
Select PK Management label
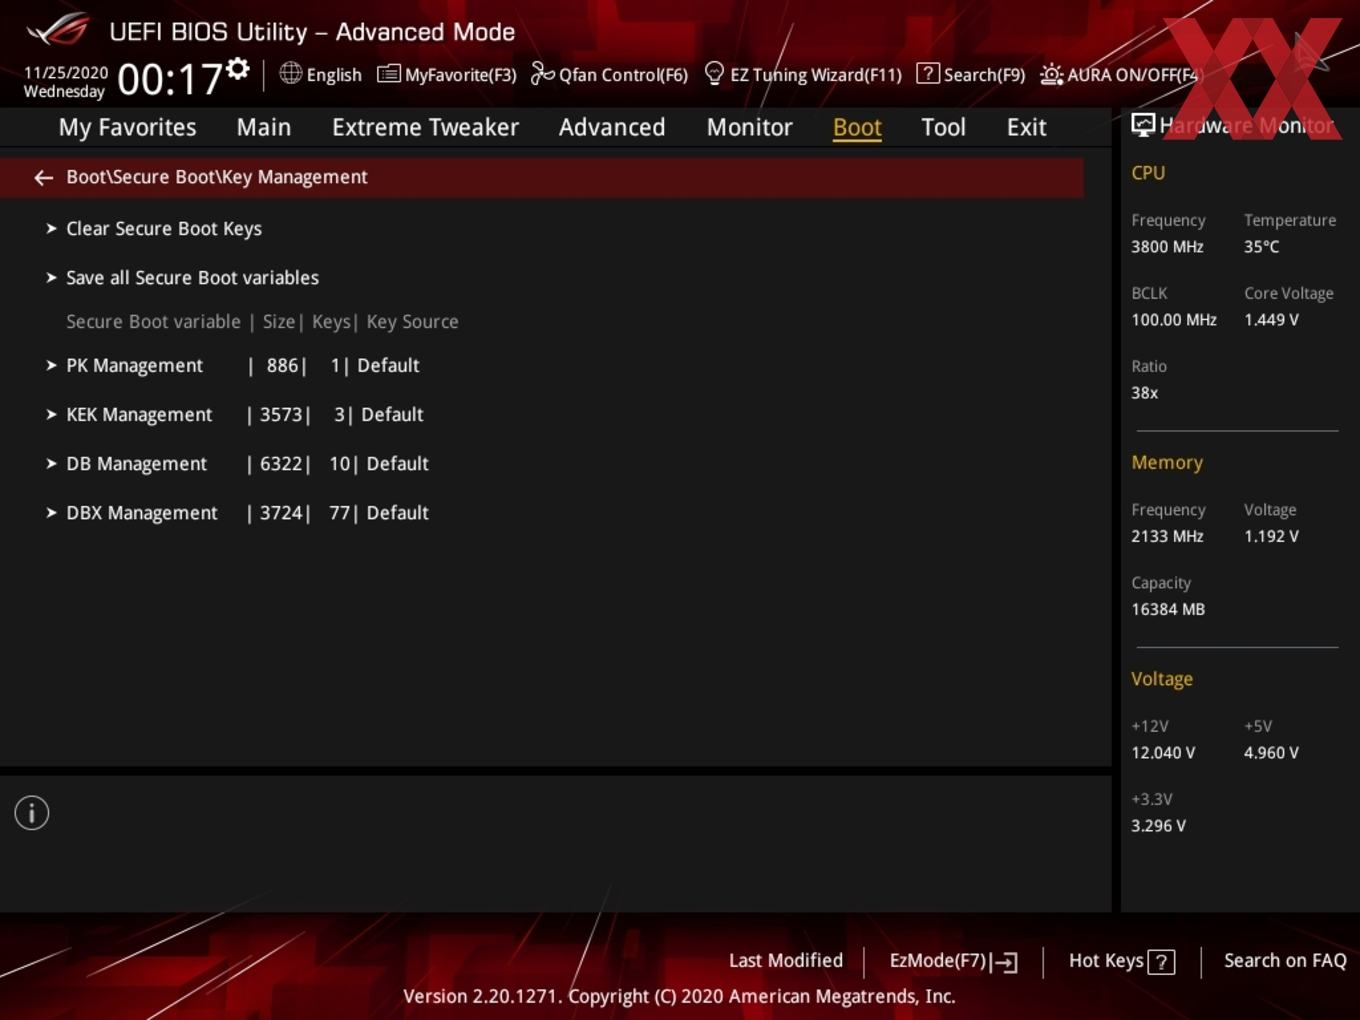[x=134, y=365]
